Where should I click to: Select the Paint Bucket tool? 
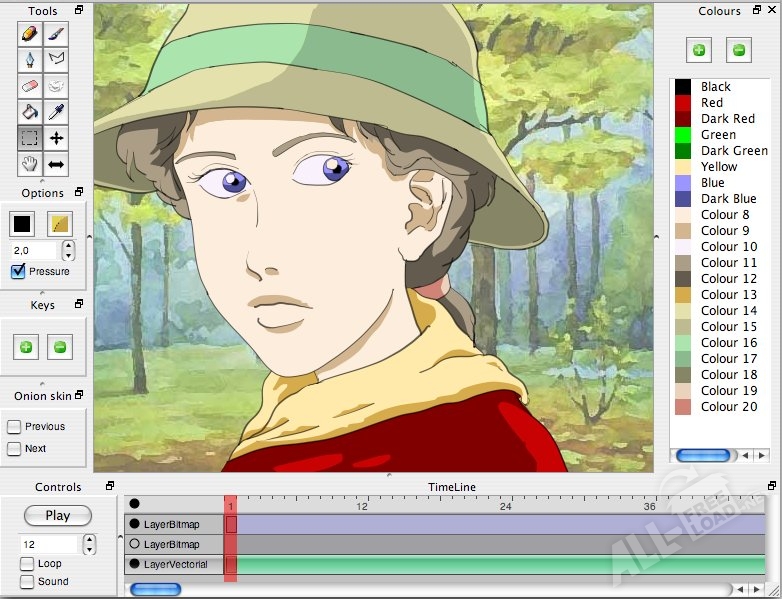pos(29,112)
